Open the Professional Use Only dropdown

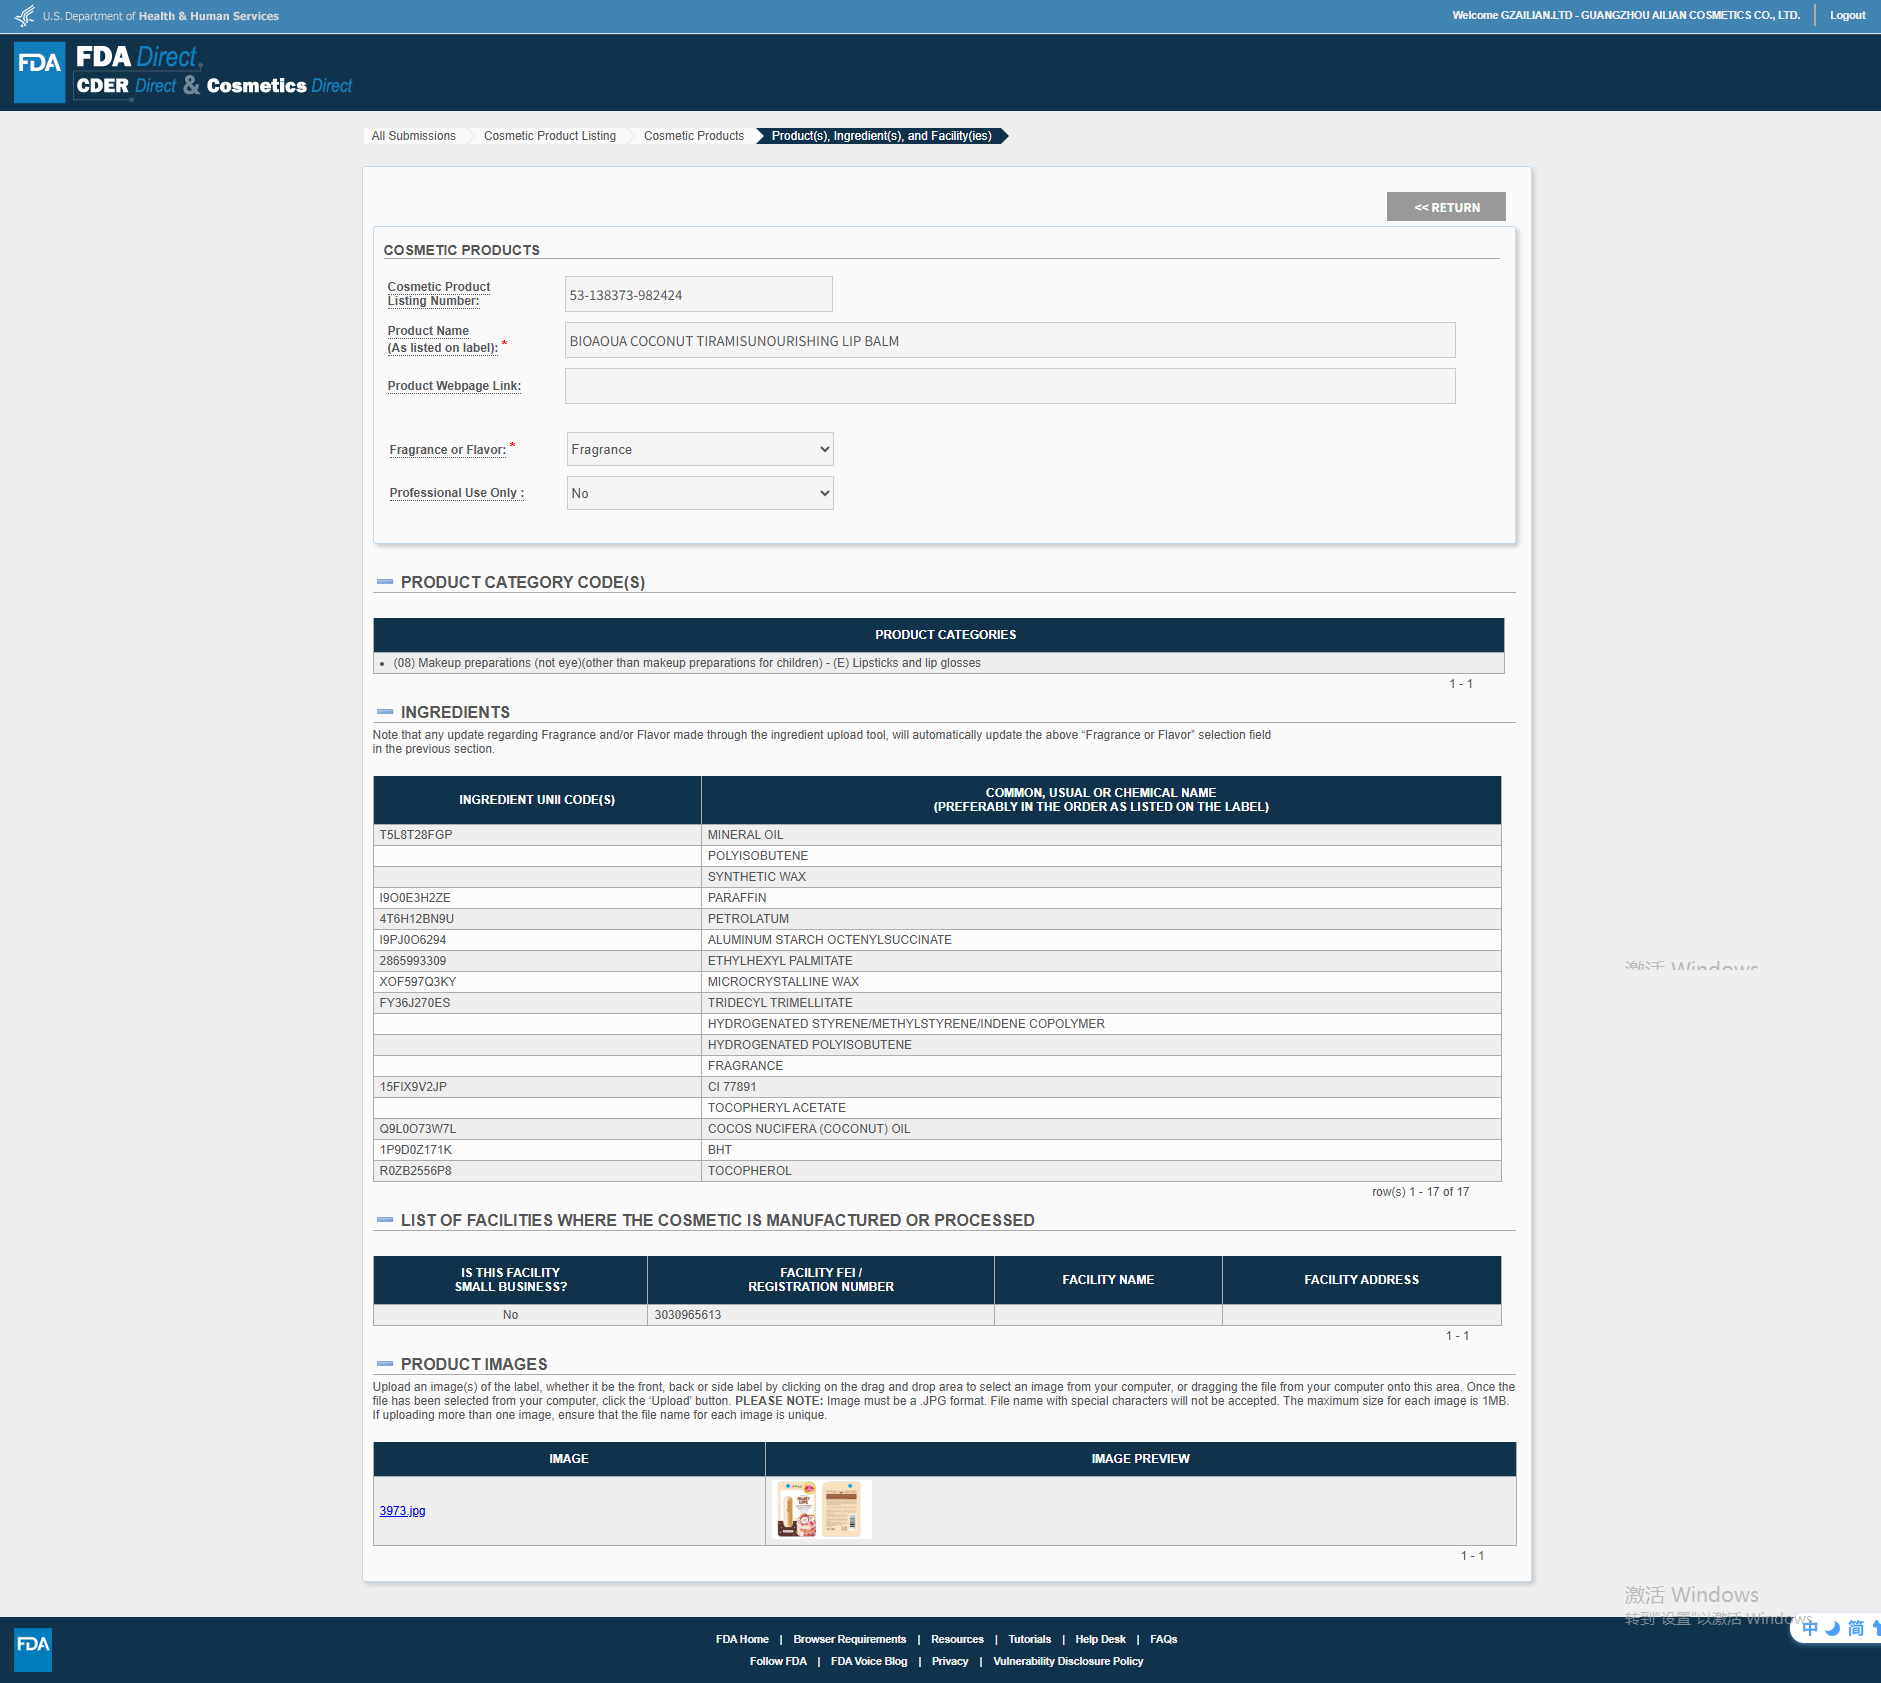(699, 493)
